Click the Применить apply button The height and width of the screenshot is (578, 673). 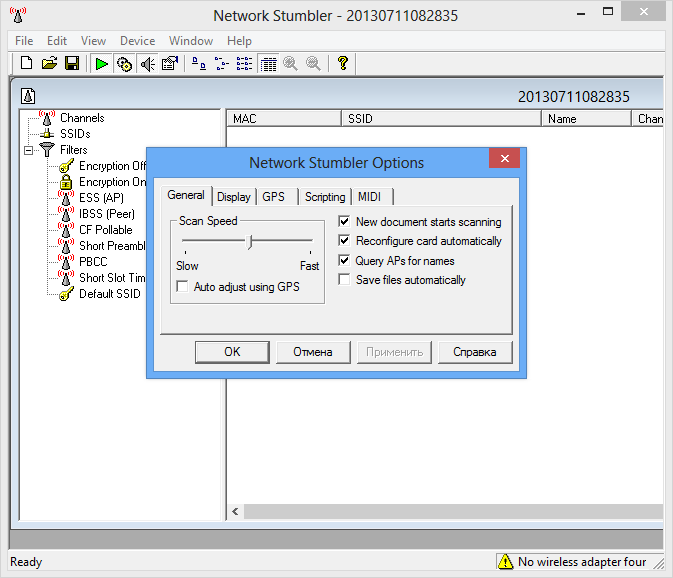pos(394,352)
